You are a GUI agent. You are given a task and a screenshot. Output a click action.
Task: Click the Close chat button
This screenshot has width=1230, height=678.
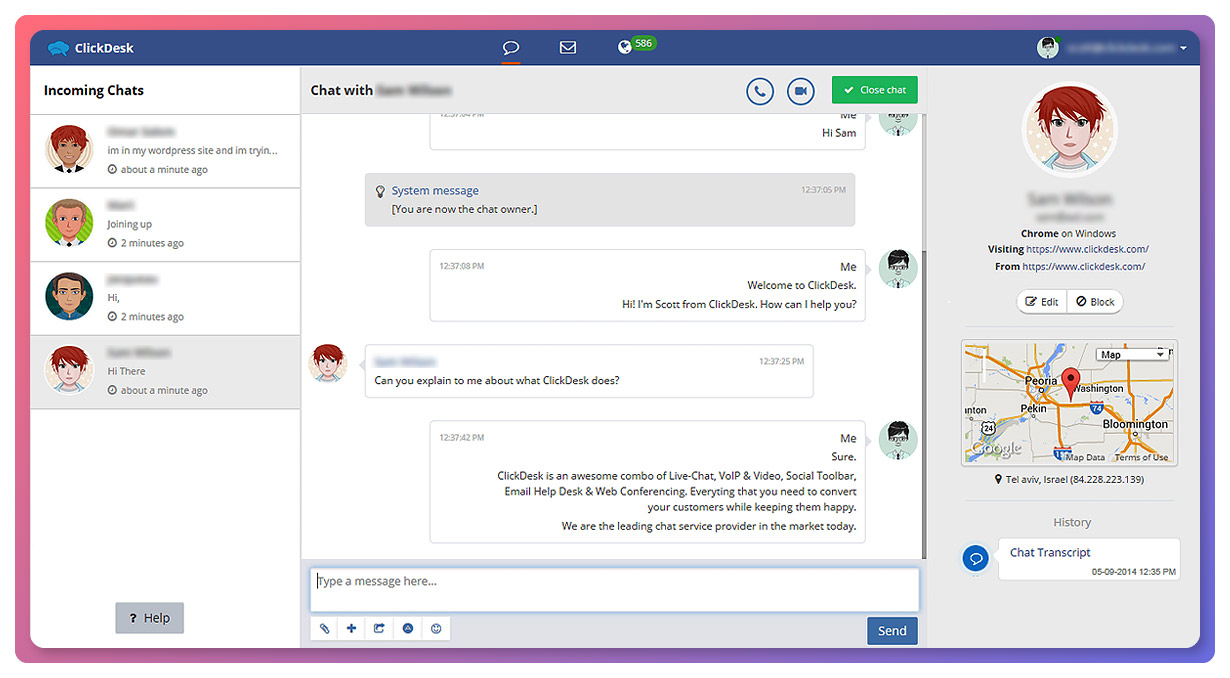(874, 90)
